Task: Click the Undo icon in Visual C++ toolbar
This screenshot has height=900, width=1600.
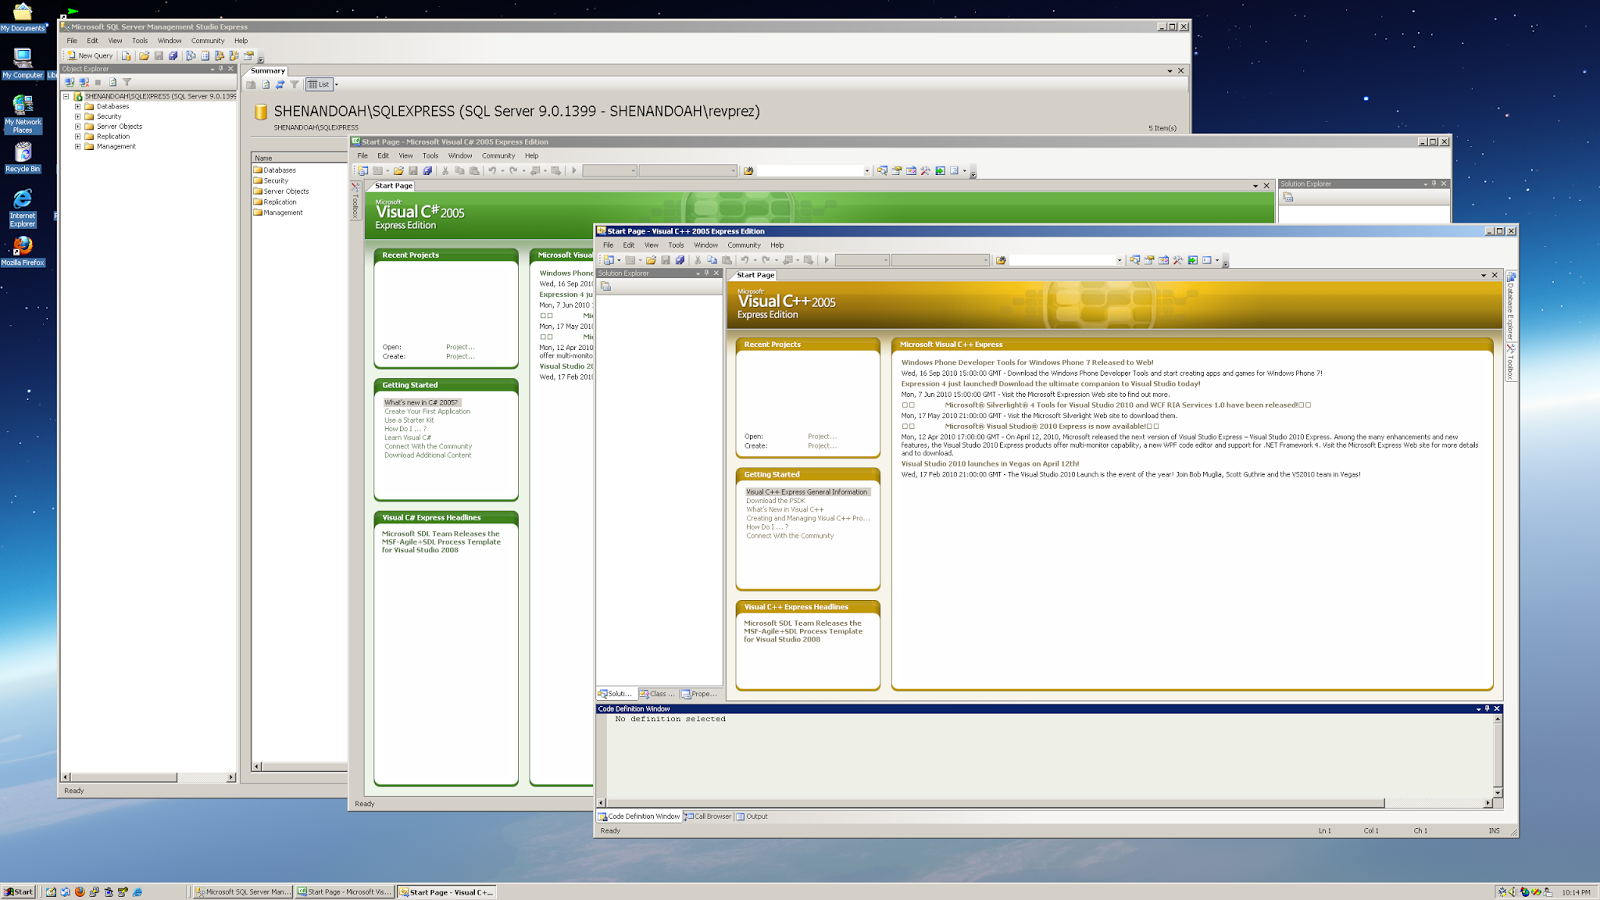Action: click(x=745, y=260)
